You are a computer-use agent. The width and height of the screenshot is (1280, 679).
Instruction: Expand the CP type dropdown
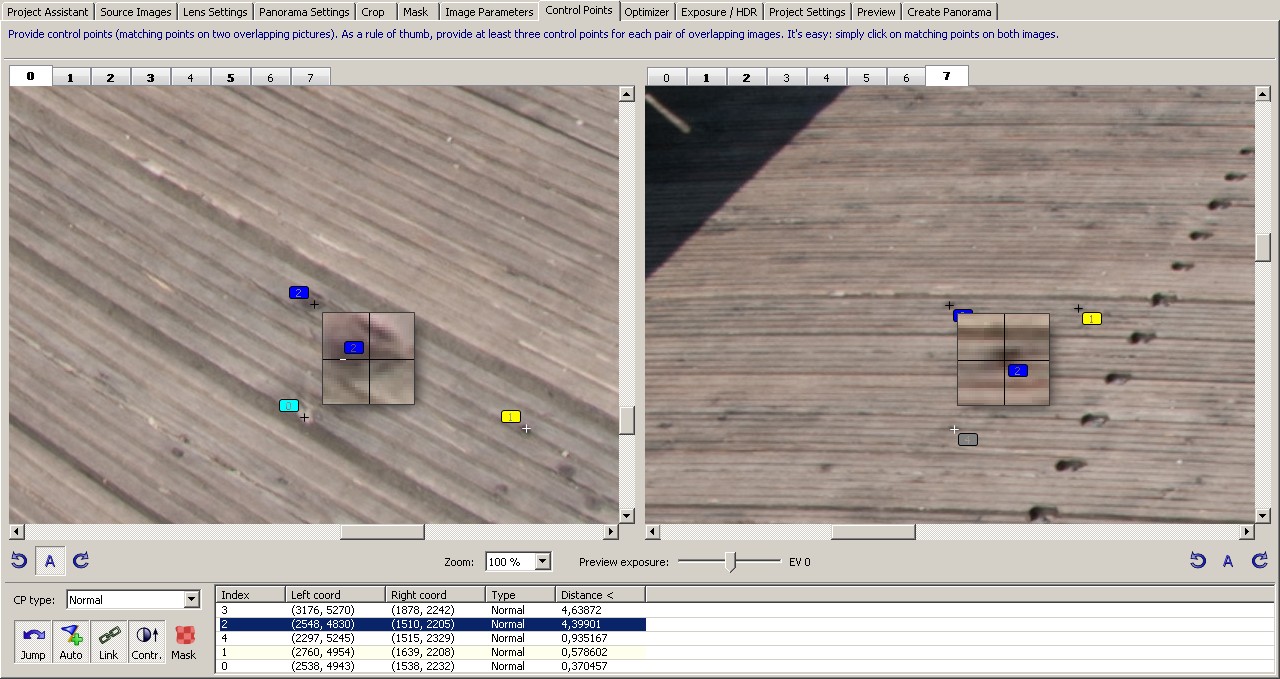pos(192,600)
